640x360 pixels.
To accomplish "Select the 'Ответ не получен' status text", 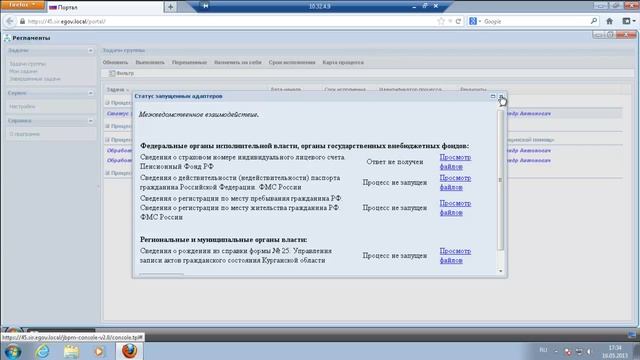I will pos(395,162).
